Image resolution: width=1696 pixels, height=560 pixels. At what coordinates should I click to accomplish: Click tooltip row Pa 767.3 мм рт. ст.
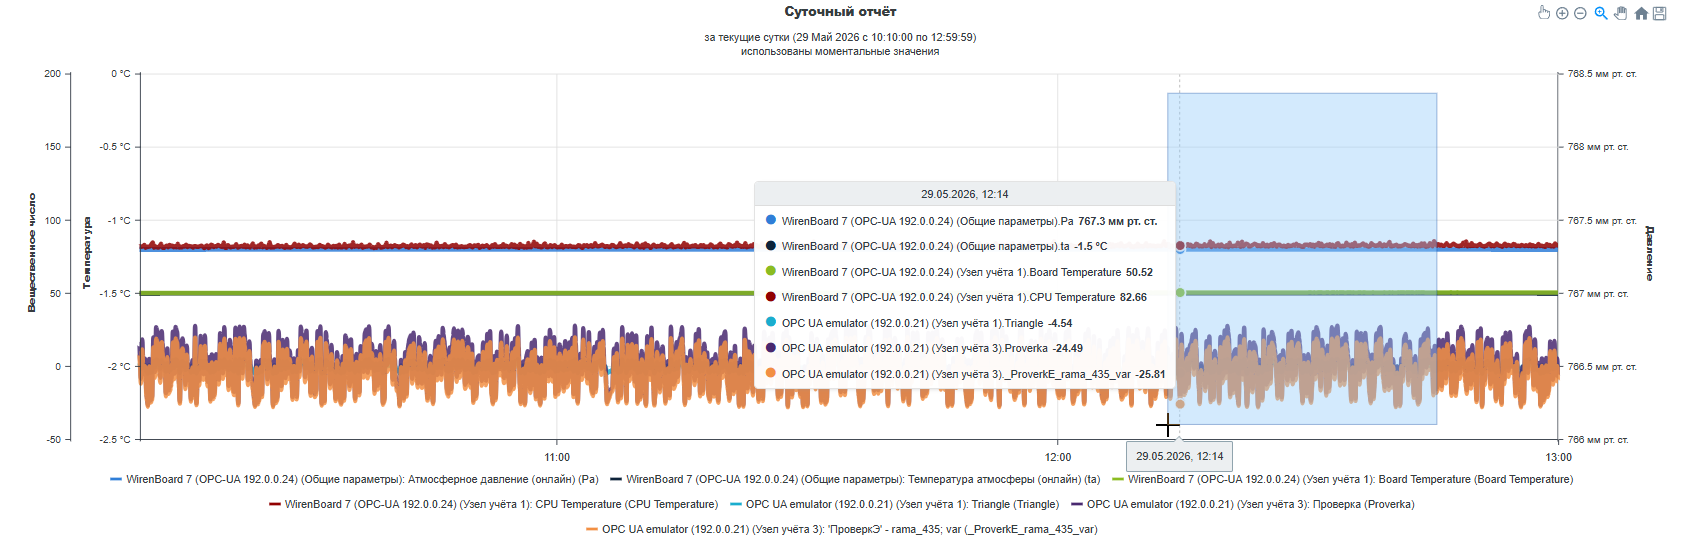coord(964,221)
